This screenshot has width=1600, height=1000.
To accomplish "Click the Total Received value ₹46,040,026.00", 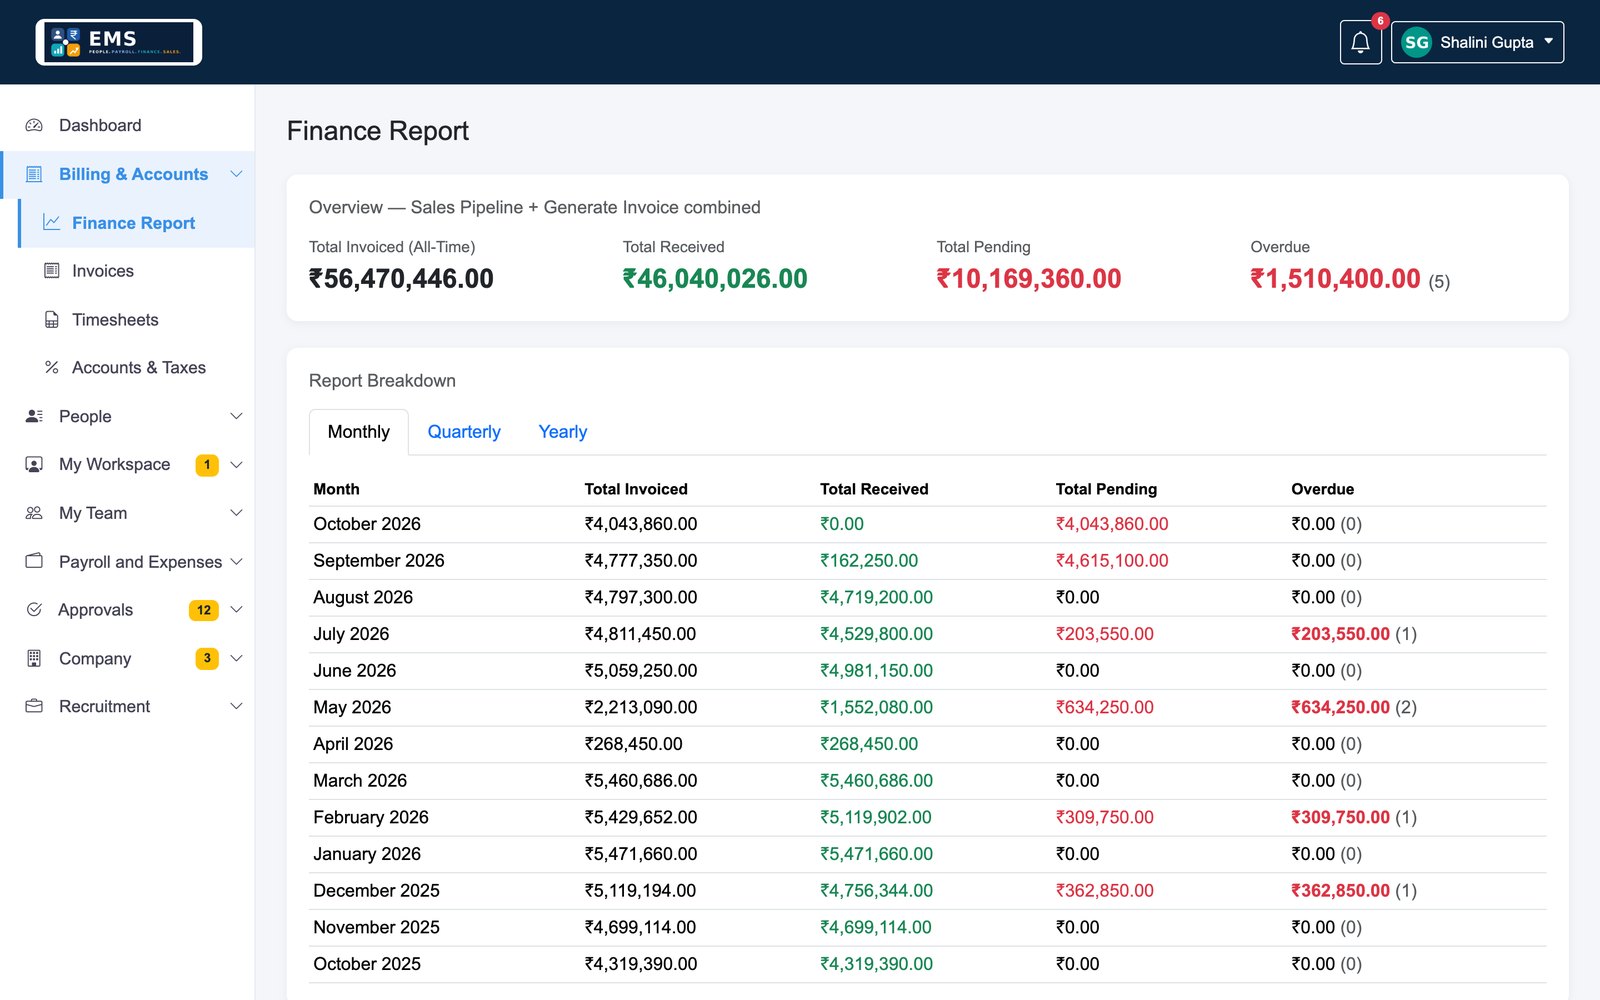I will point(715,279).
